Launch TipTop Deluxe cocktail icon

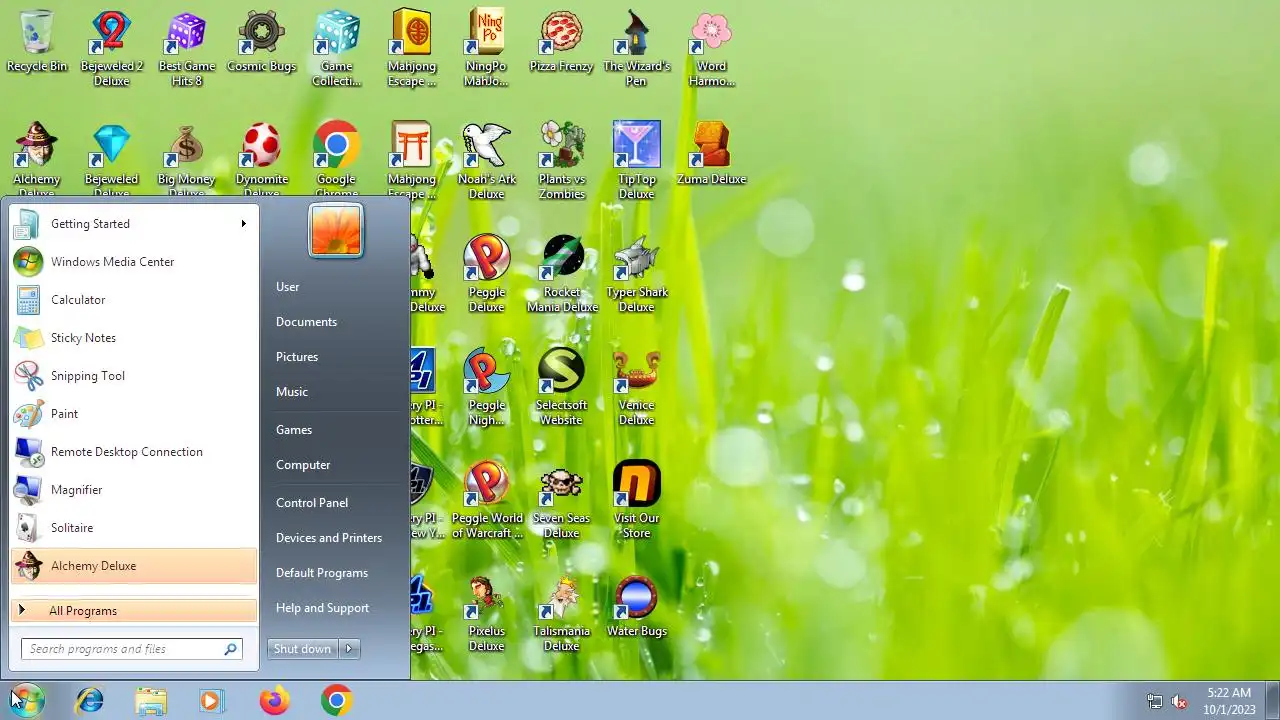coord(637,161)
